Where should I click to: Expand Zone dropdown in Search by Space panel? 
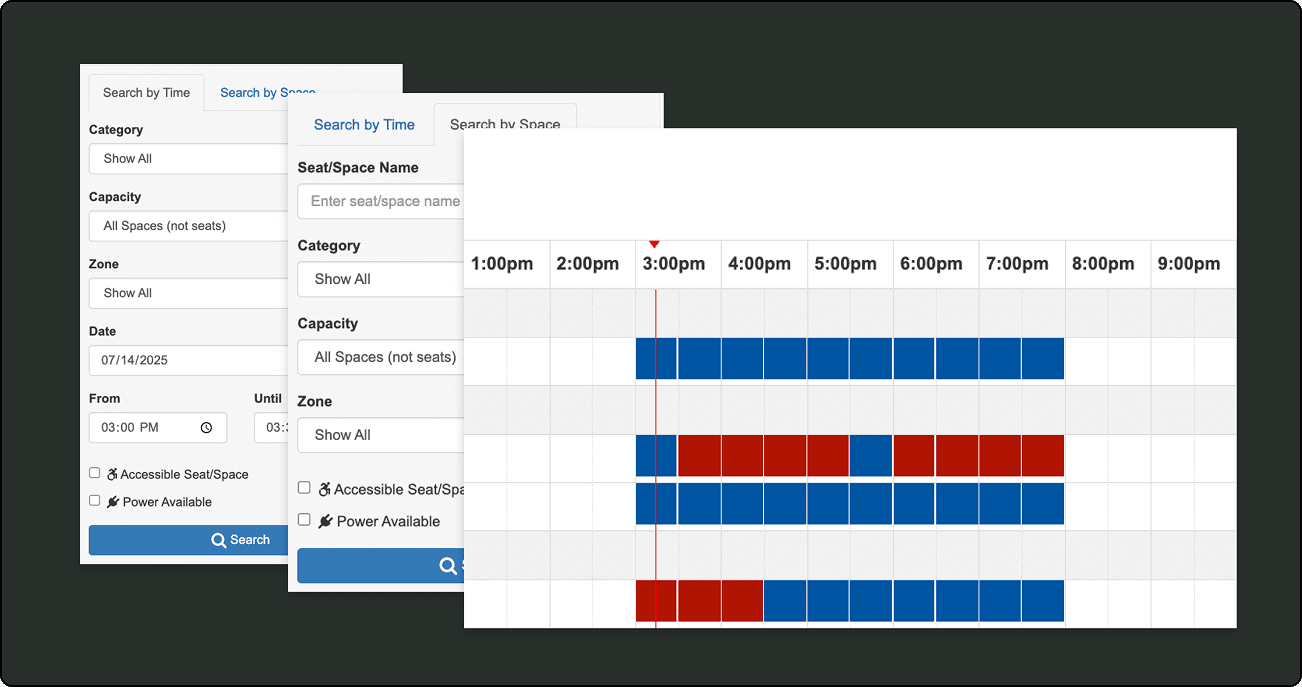point(381,435)
